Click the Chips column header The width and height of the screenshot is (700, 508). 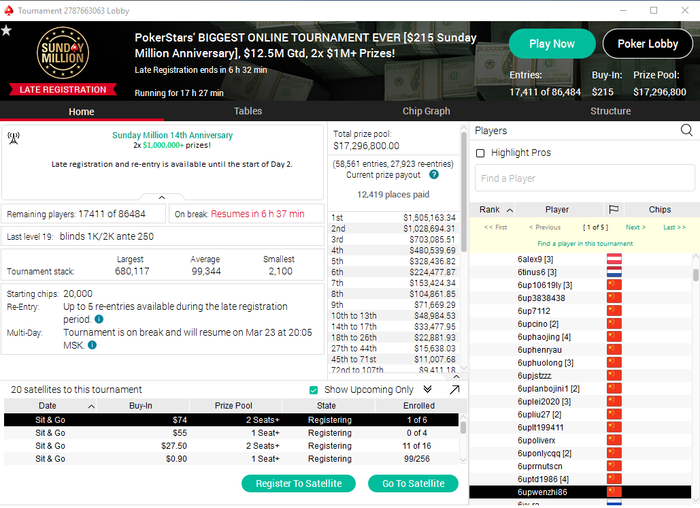(659, 209)
